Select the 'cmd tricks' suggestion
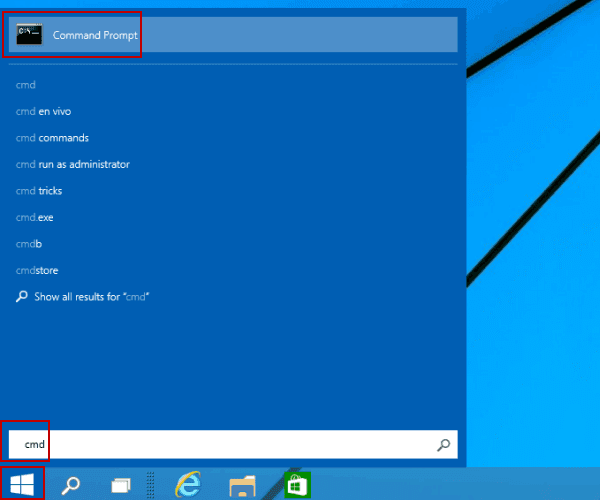 [39, 191]
